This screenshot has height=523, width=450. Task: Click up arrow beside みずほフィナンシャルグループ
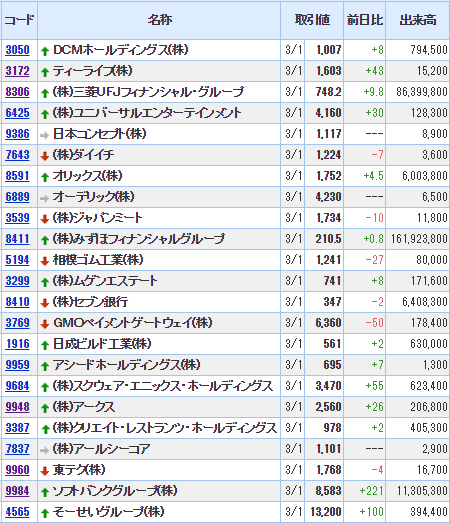[45, 240]
